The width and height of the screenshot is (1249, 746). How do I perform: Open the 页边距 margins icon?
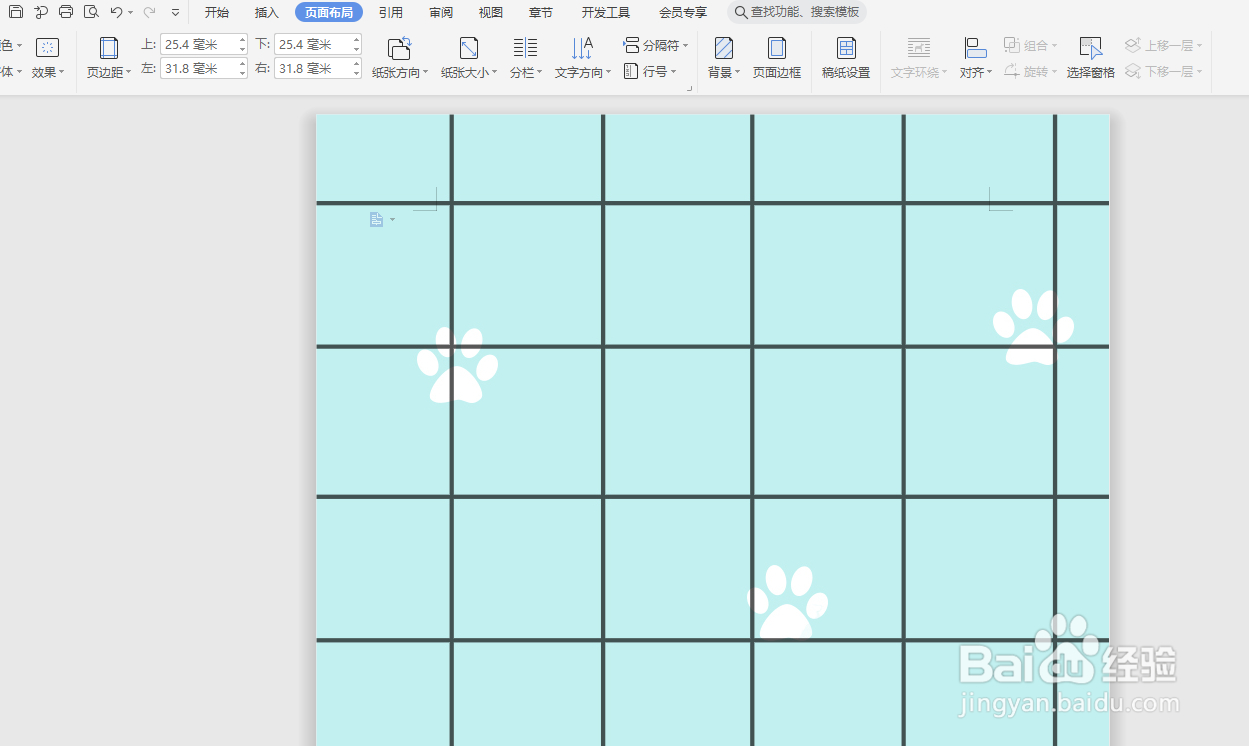pyautogui.click(x=109, y=48)
